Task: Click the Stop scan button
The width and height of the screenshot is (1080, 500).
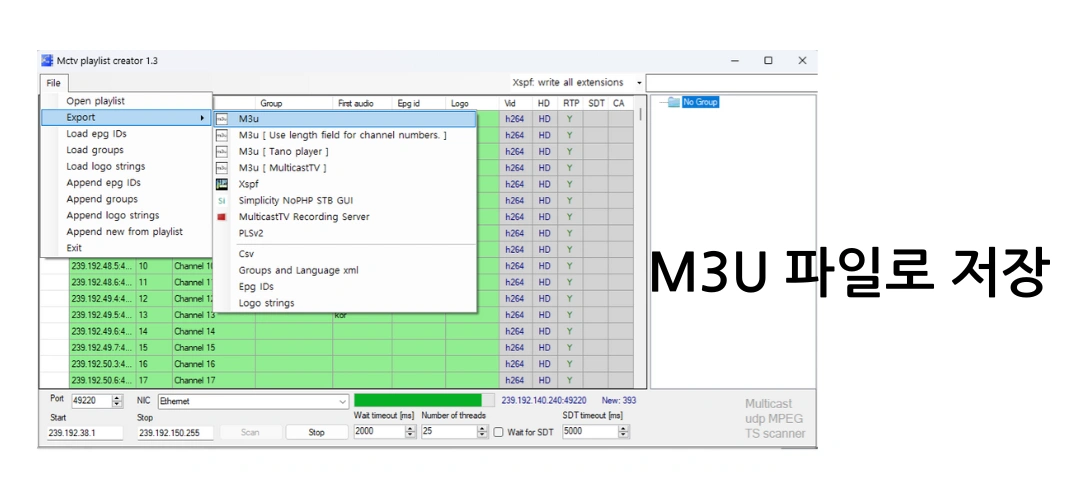Action: pos(316,433)
